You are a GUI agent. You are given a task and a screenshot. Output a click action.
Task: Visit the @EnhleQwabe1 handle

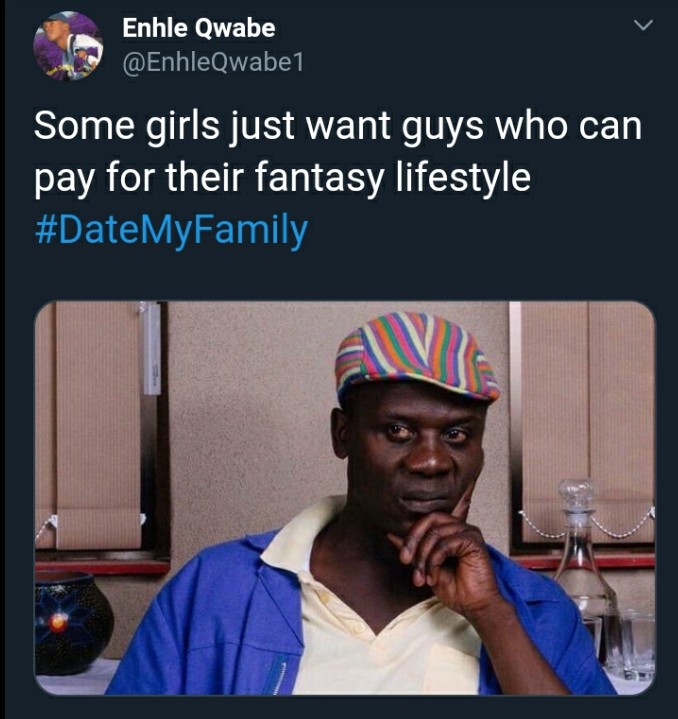tap(213, 63)
